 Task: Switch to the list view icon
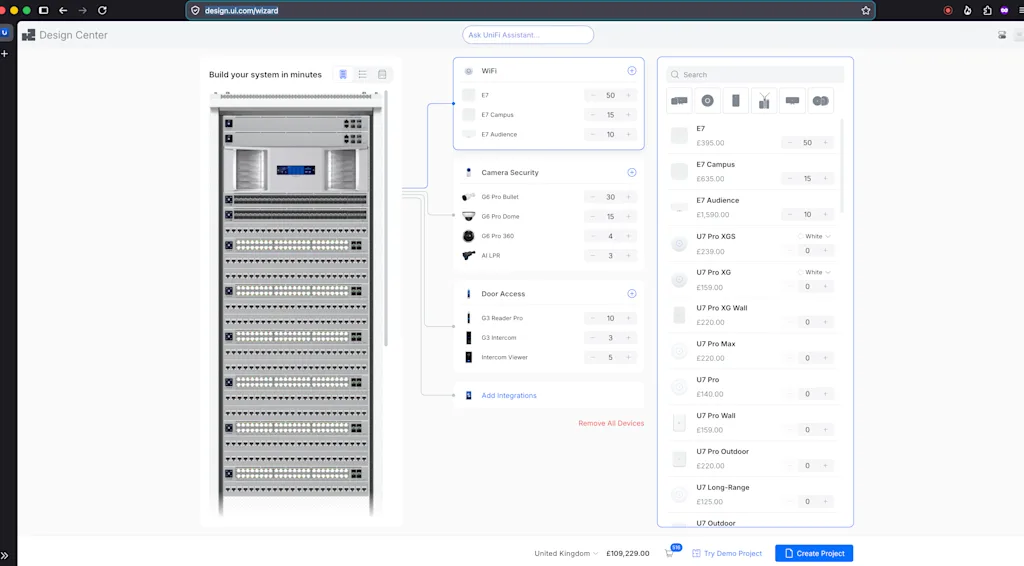(x=362, y=74)
